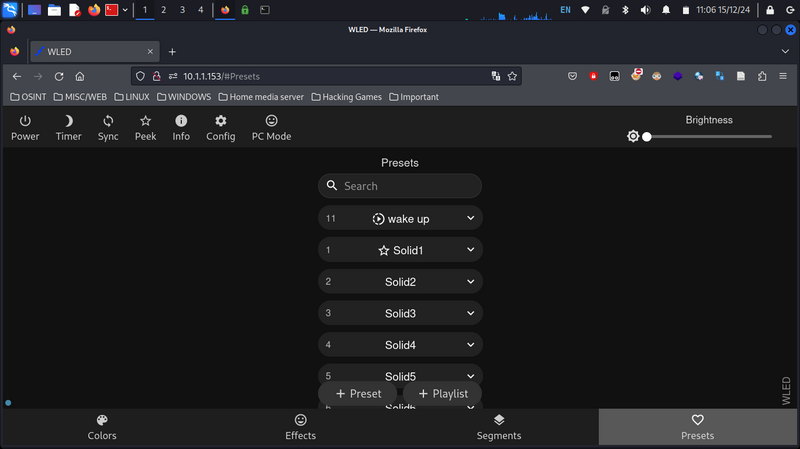The image size is (800, 449).
Task: Click the playlist icon beside wake up
Action: tap(378, 219)
